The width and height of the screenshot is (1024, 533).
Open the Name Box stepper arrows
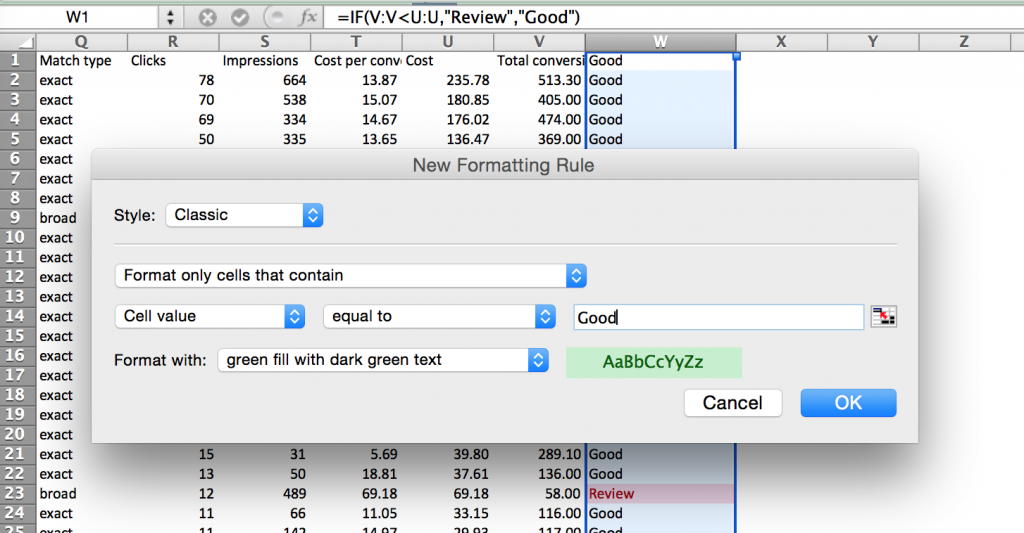coord(170,18)
